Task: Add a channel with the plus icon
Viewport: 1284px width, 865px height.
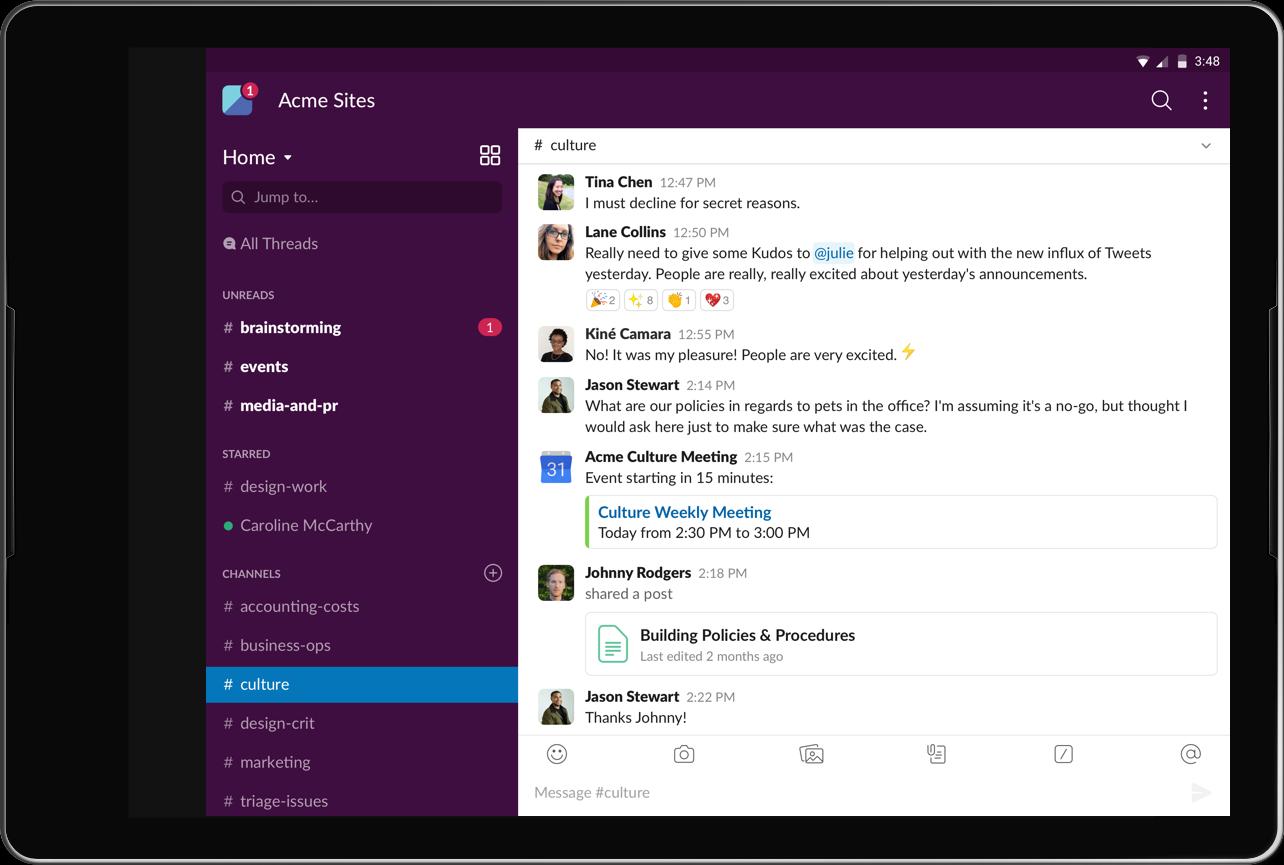Action: pyautogui.click(x=493, y=573)
